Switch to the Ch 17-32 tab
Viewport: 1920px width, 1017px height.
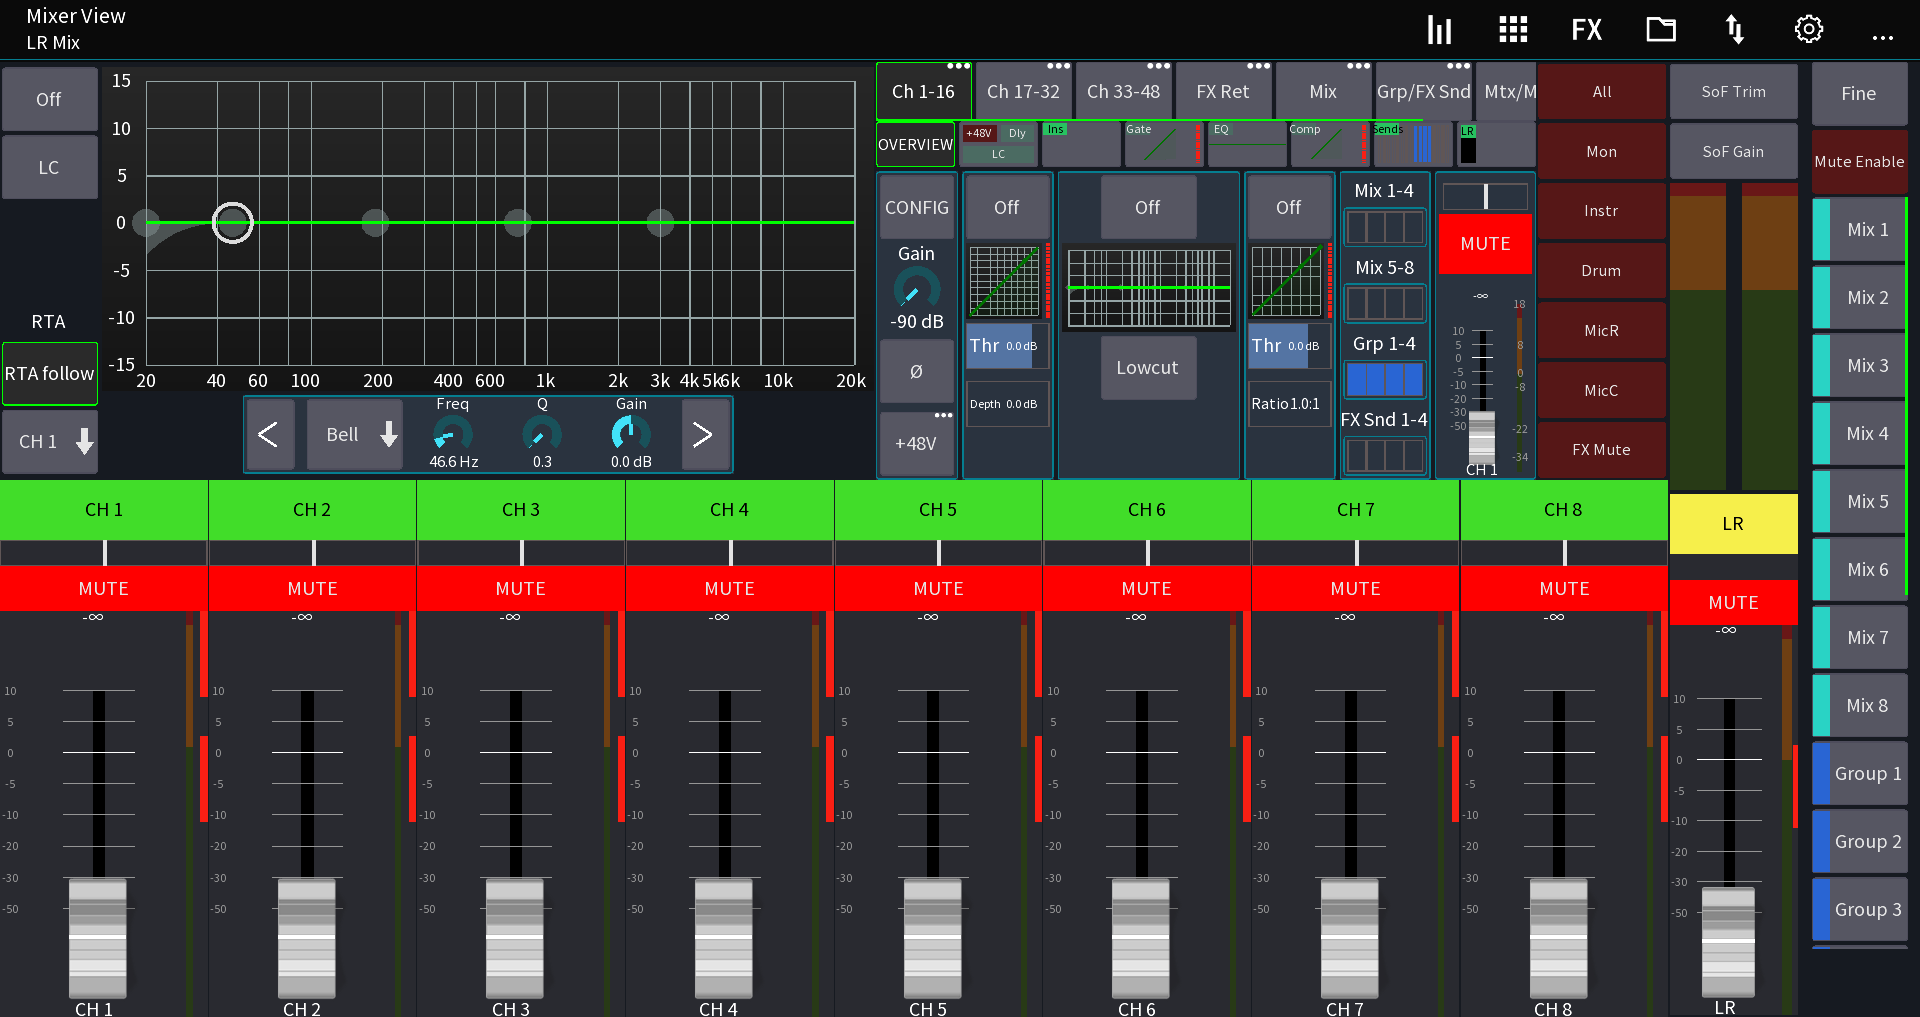coord(1023,90)
